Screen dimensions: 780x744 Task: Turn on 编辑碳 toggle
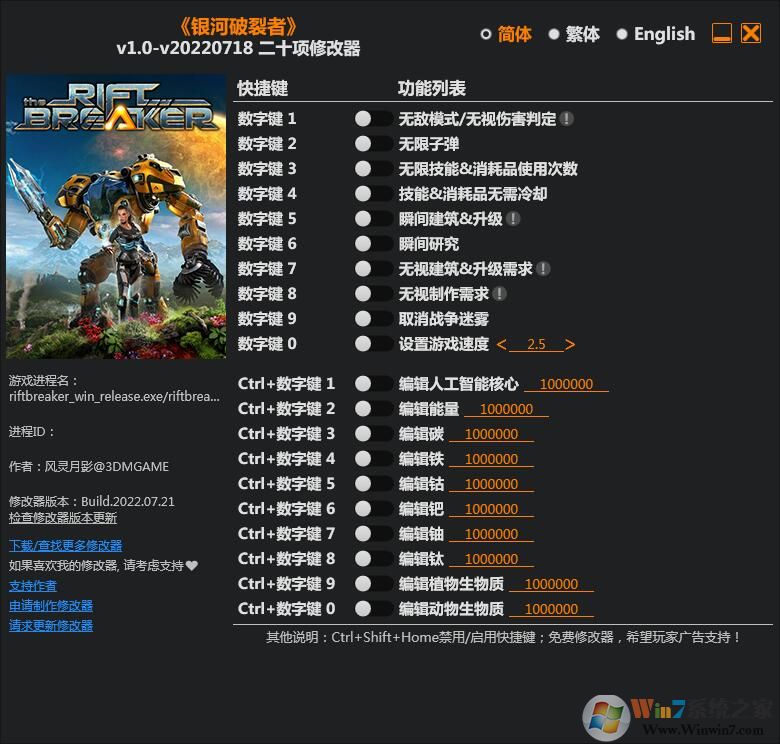(374, 433)
